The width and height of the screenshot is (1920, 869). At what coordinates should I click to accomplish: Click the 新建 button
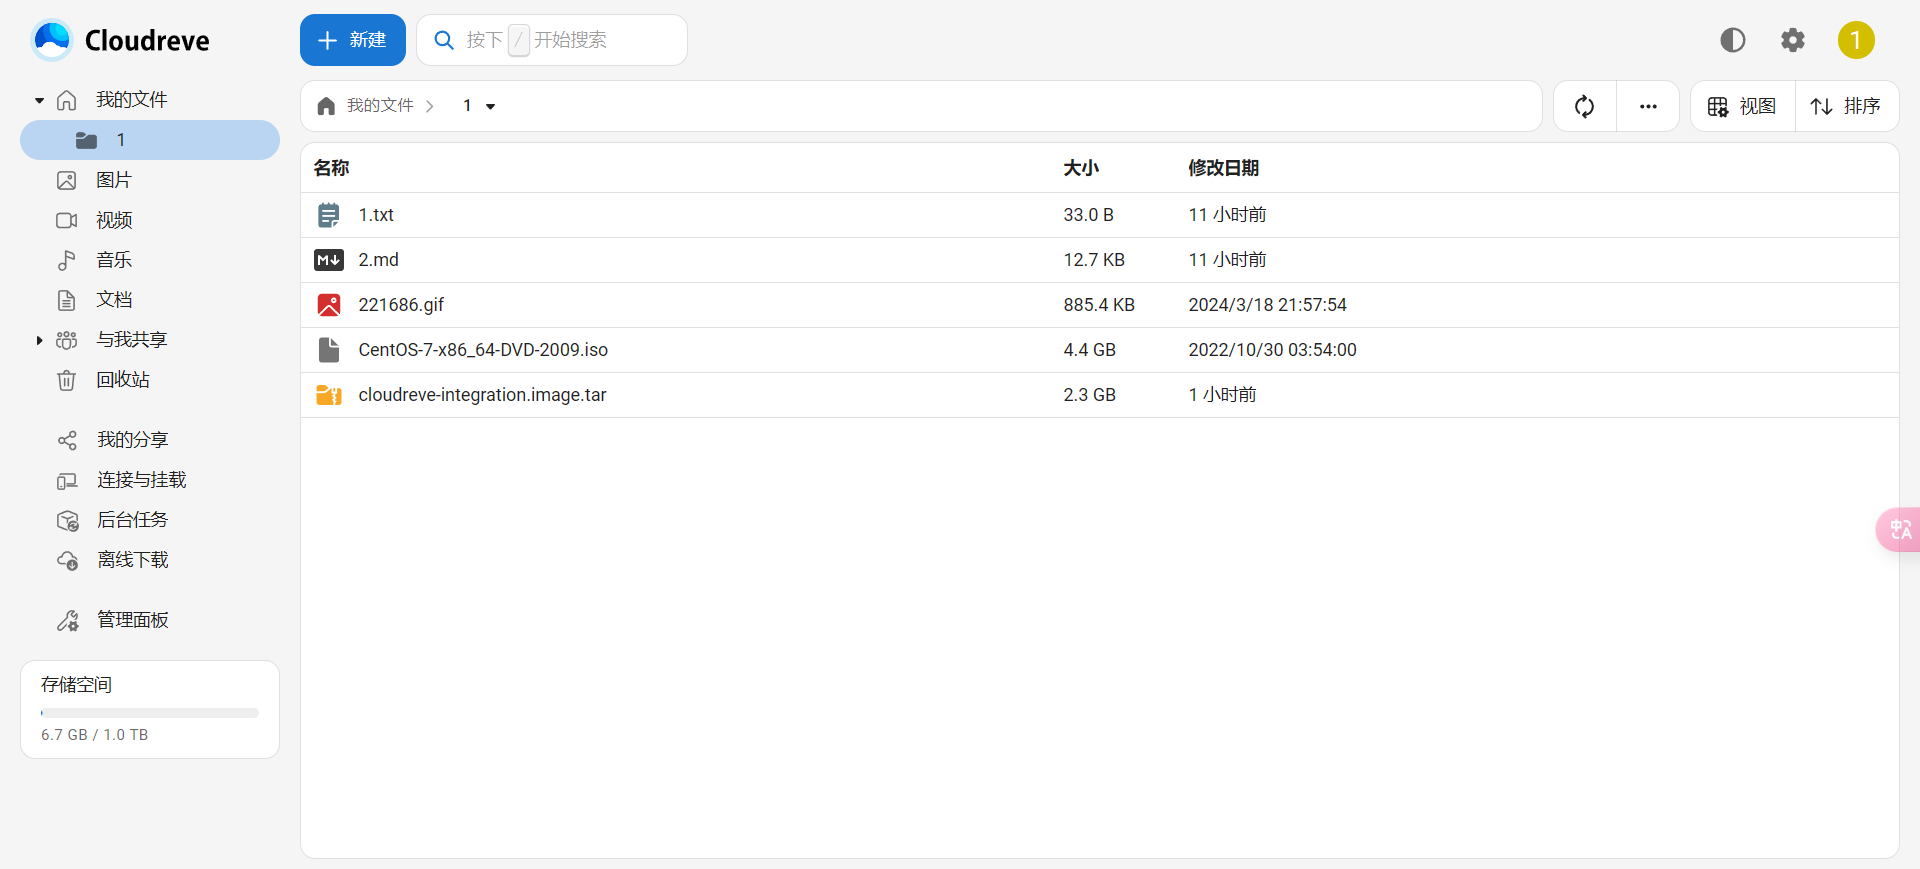pyautogui.click(x=352, y=40)
